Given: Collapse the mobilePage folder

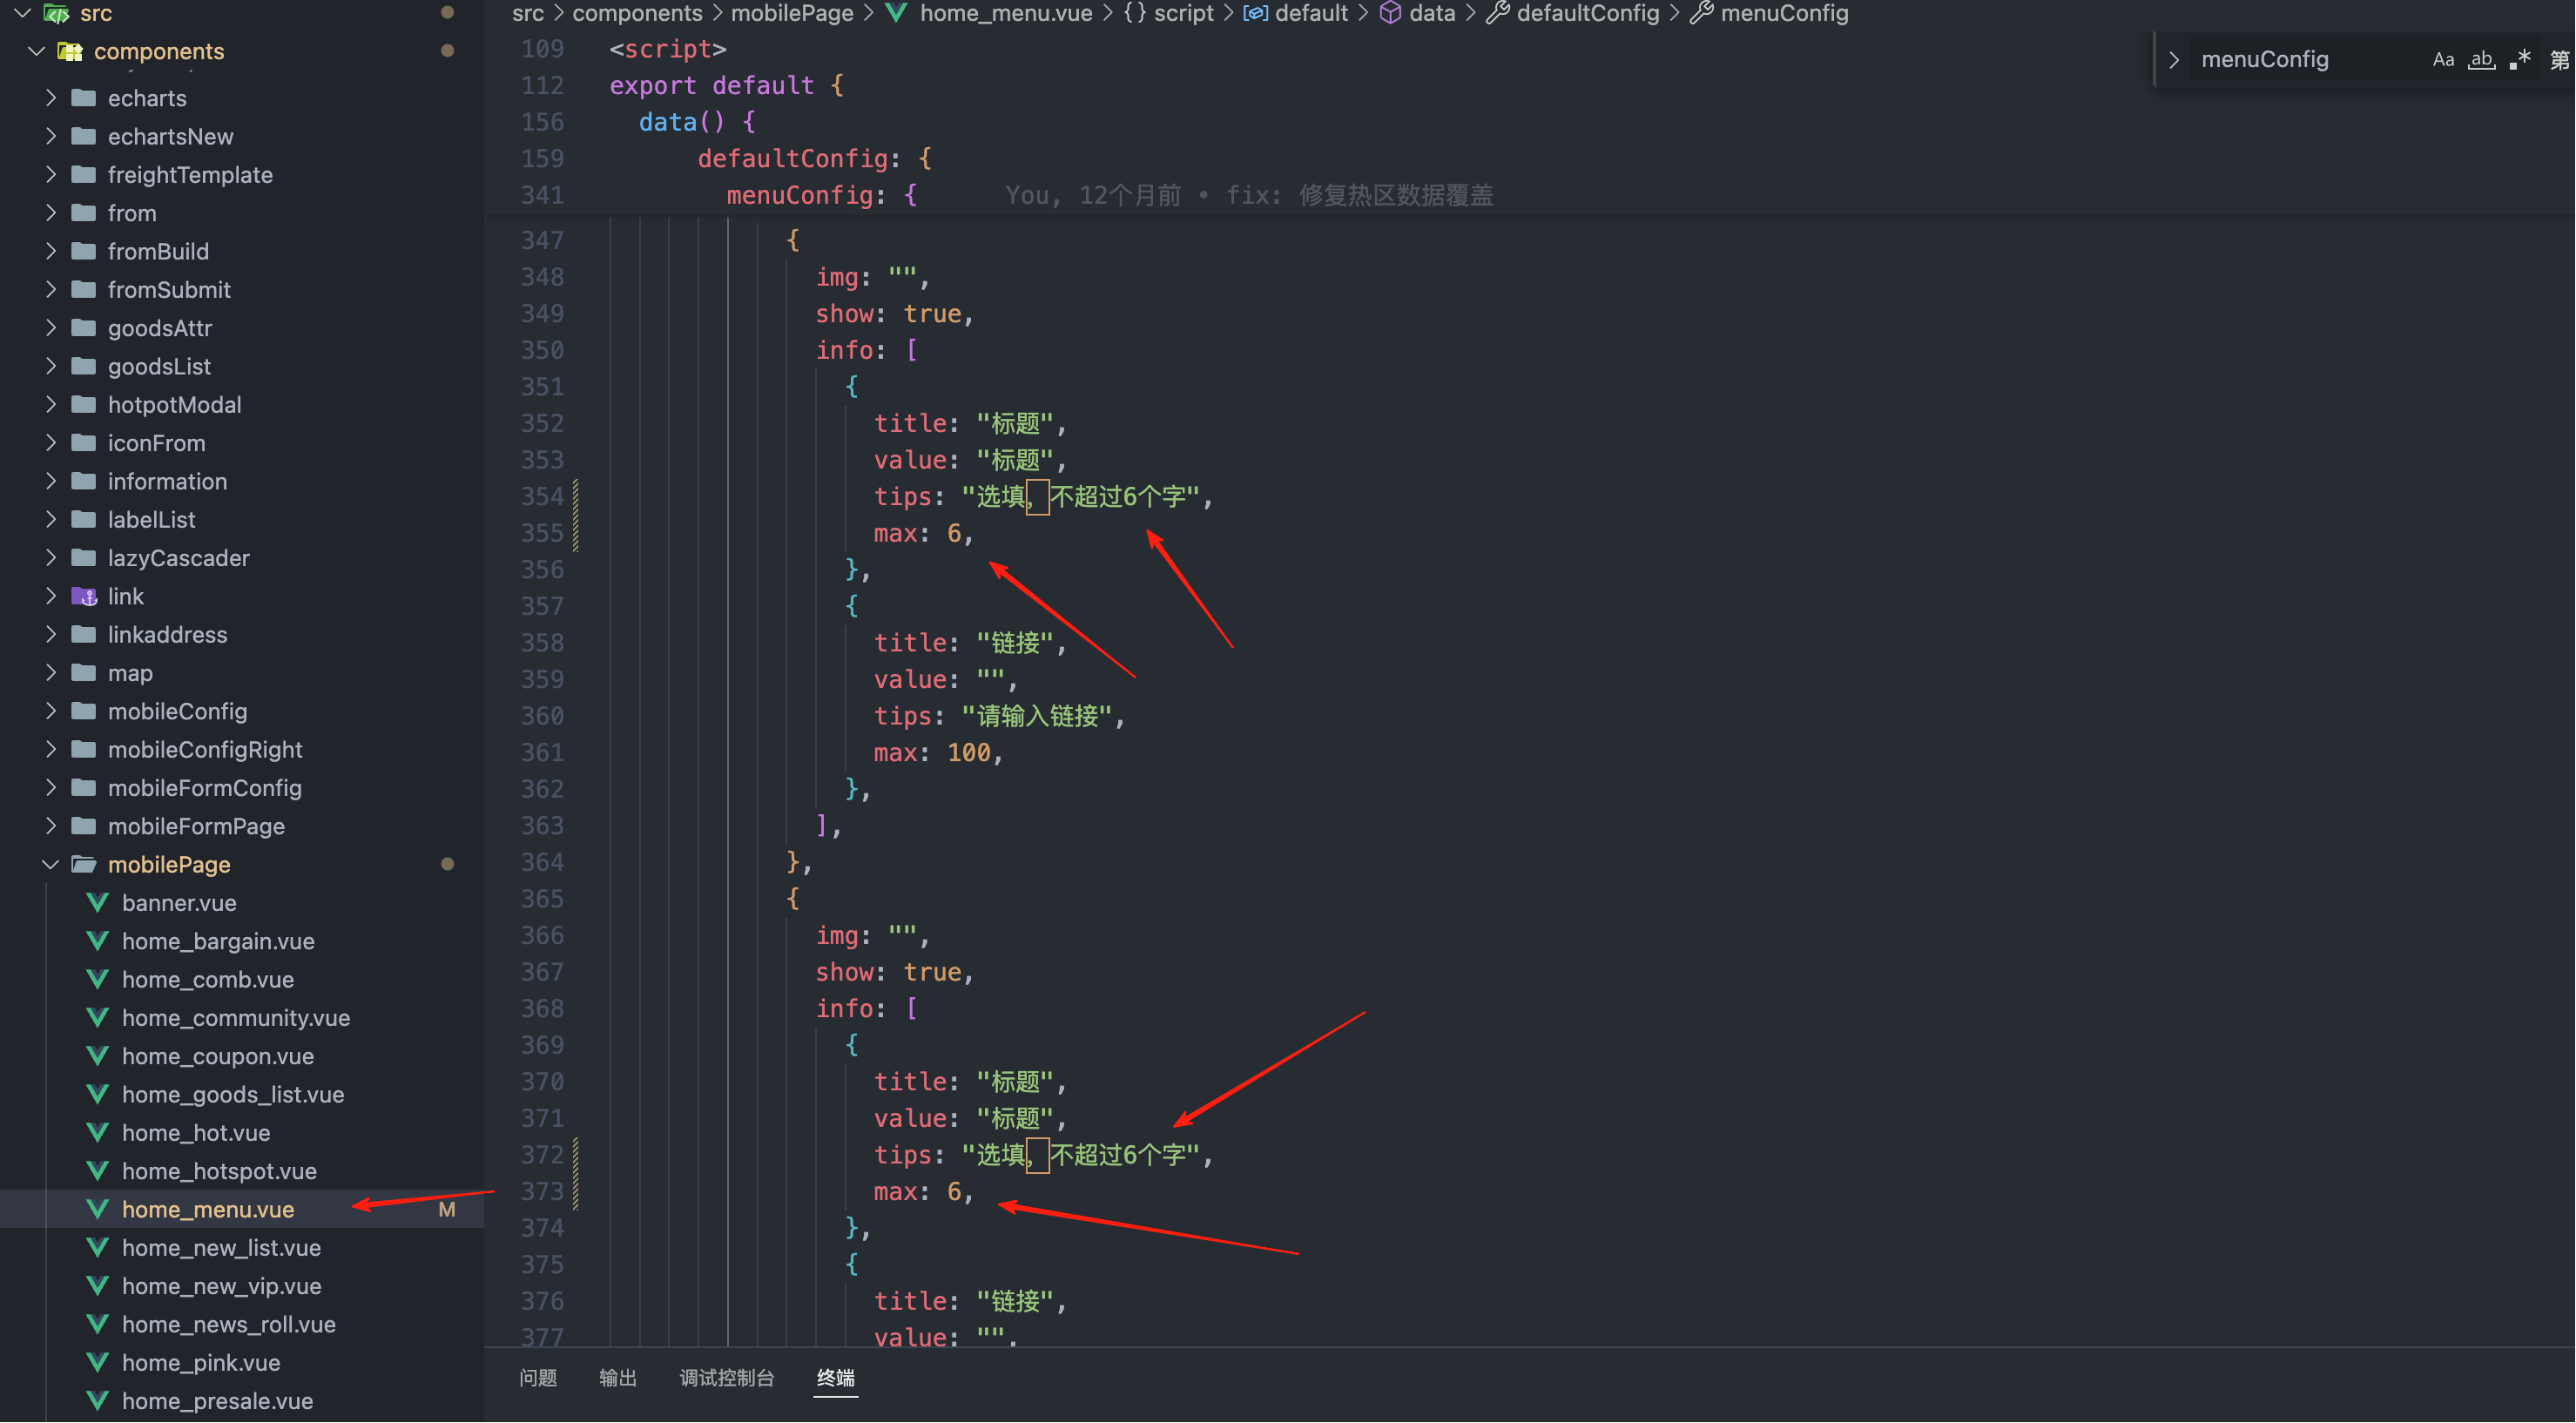Looking at the screenshot, I should [51, 865].
